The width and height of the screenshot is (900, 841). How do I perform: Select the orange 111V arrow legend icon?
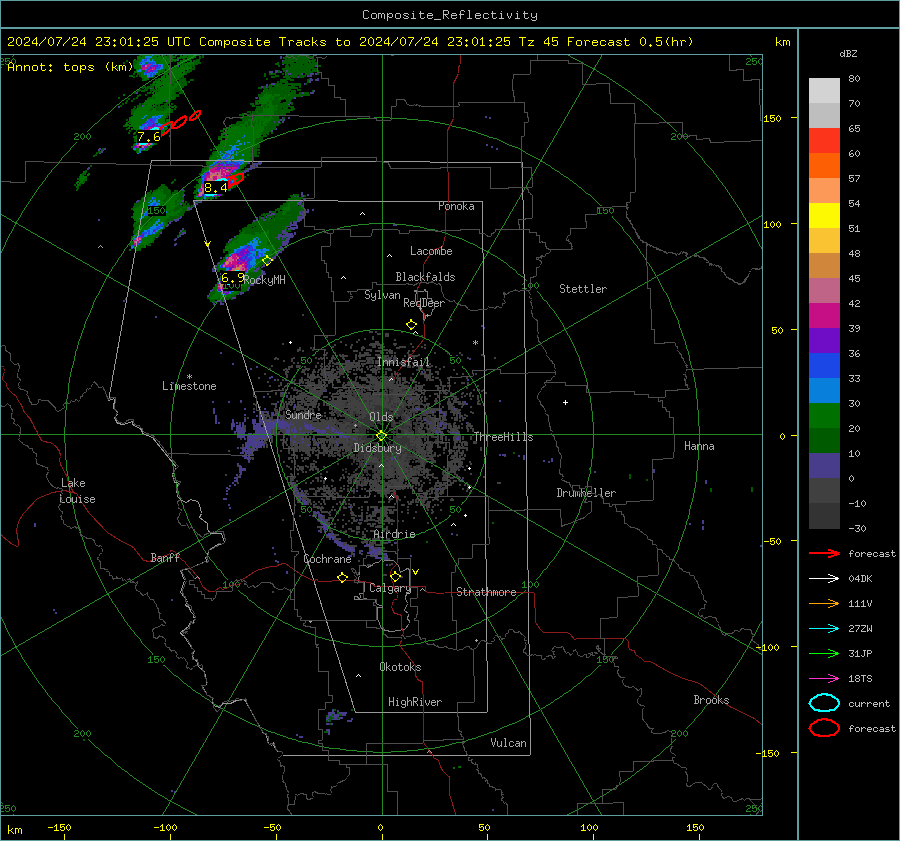click(824, 603)
